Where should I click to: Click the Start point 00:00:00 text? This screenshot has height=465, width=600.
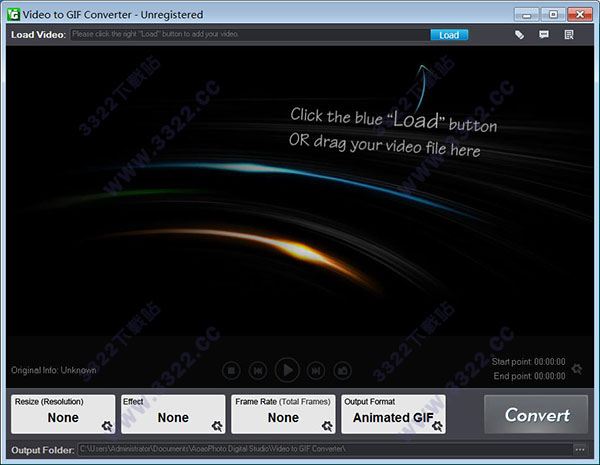click(x=528, y=362)
